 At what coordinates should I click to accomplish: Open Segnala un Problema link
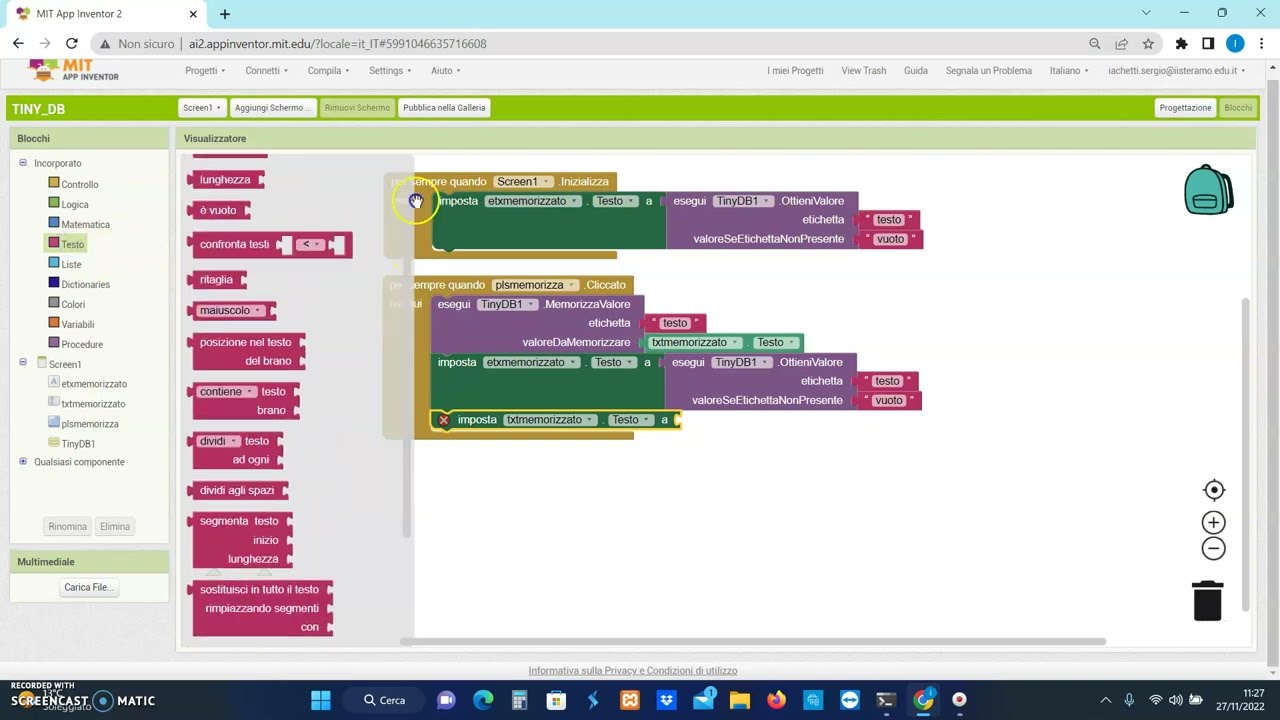(989, 71)
